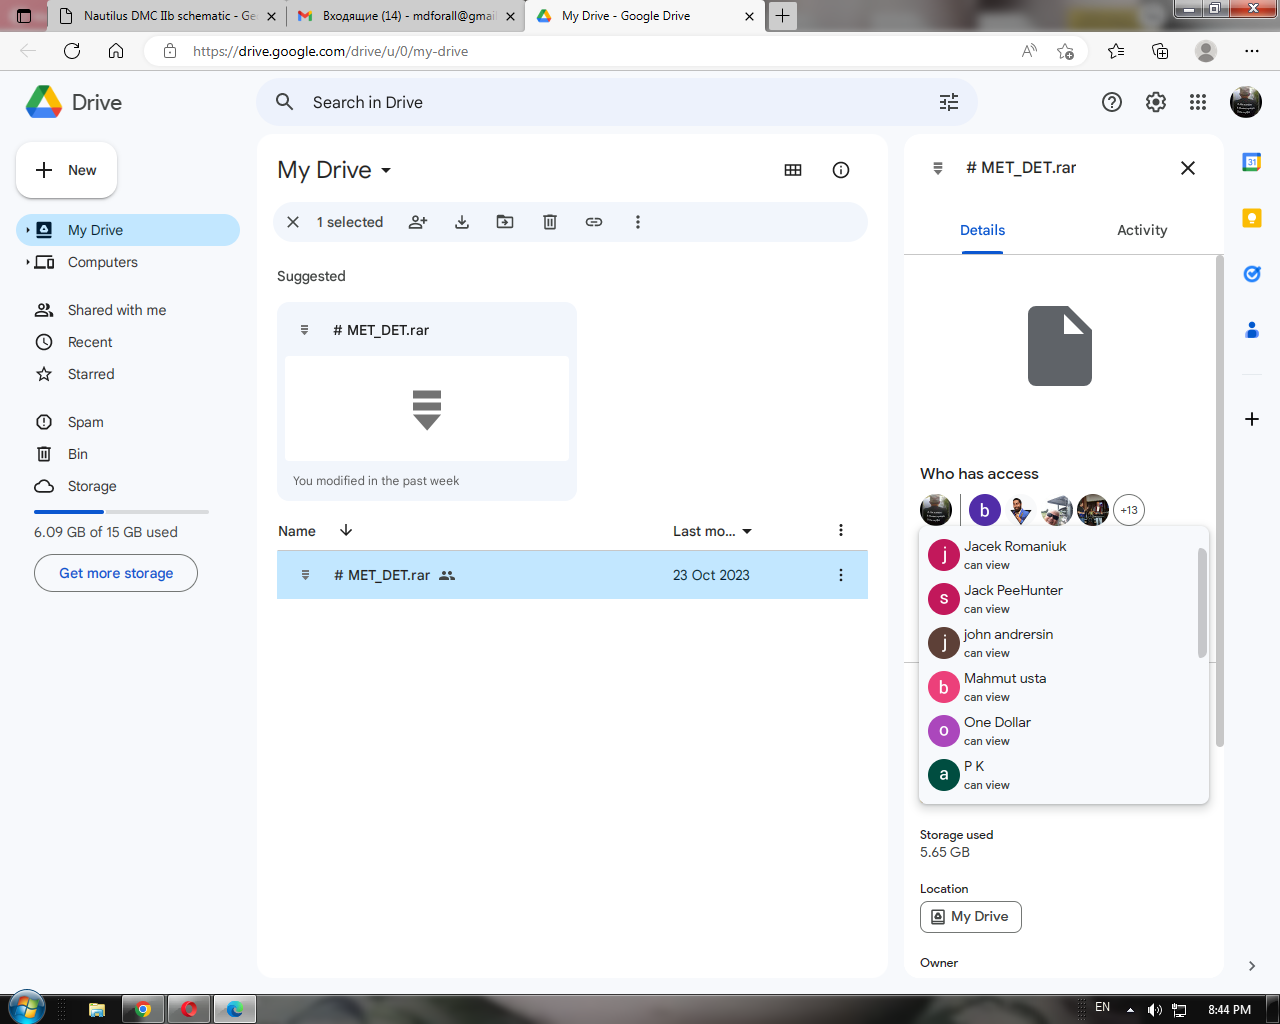Open Google Keep side panel icon

(1252, 218)
